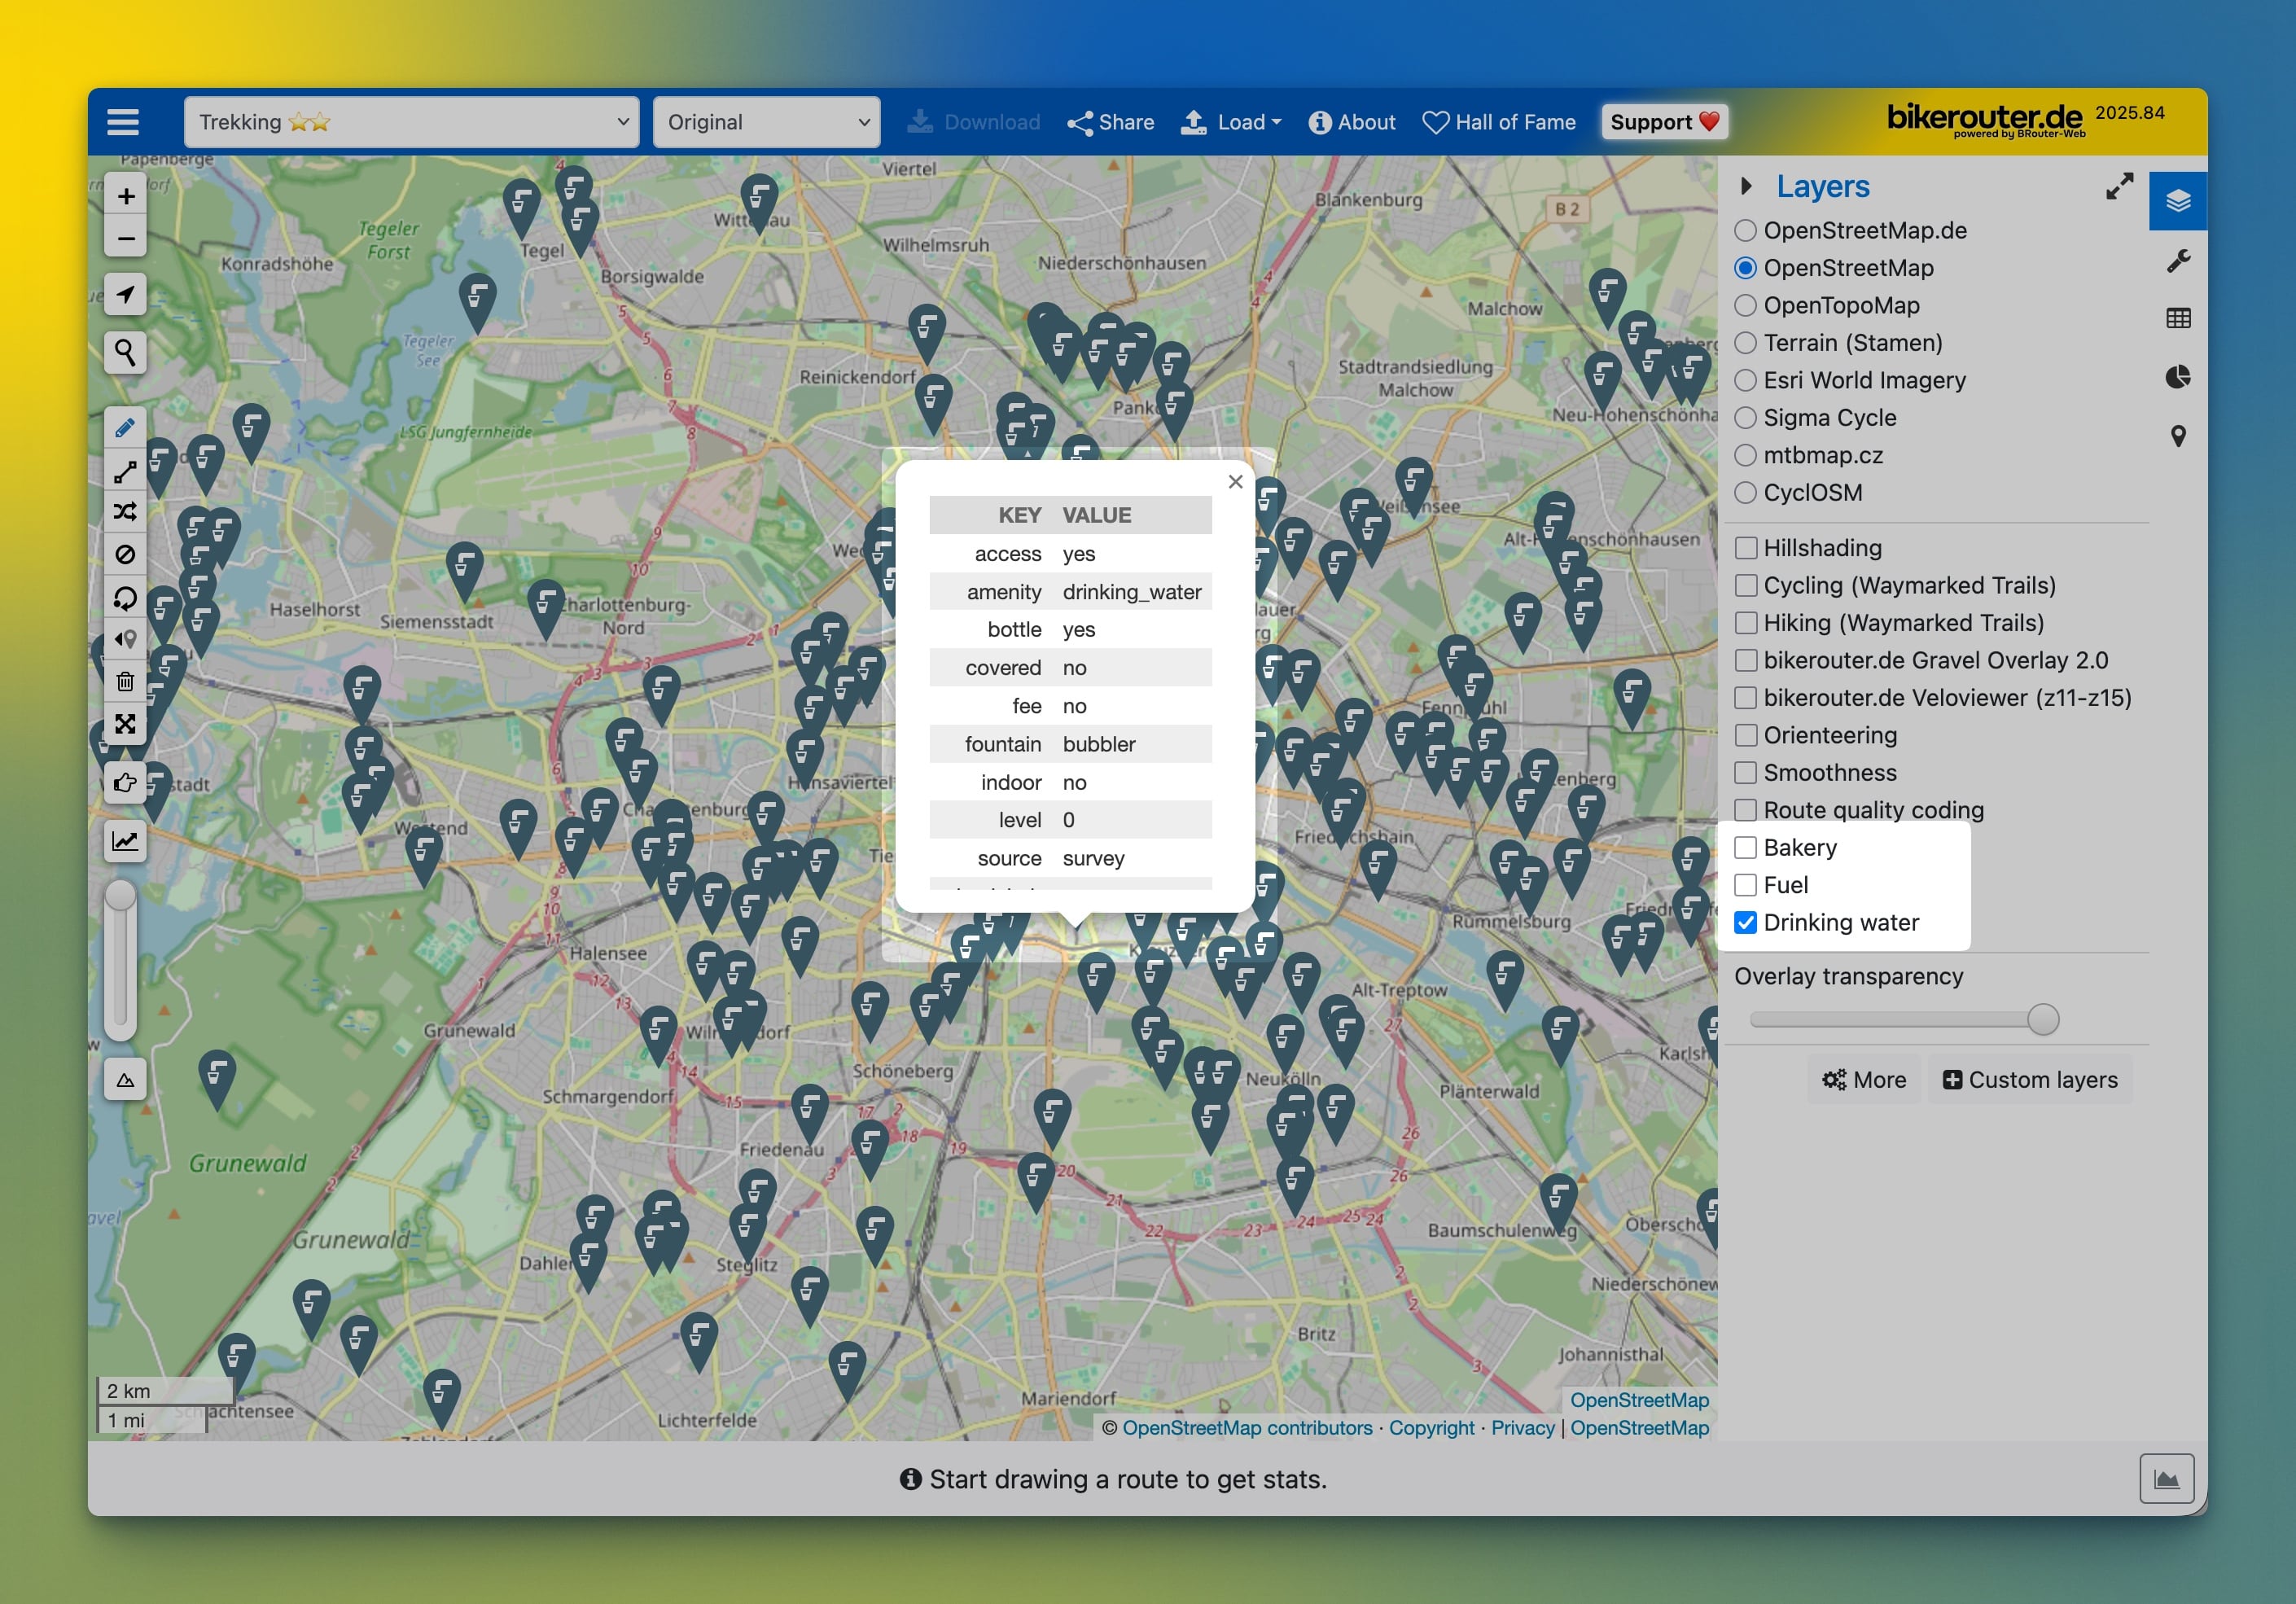Click the locate me arrow icon
Screen dimensions: 2296x1604
coord(125,295)
